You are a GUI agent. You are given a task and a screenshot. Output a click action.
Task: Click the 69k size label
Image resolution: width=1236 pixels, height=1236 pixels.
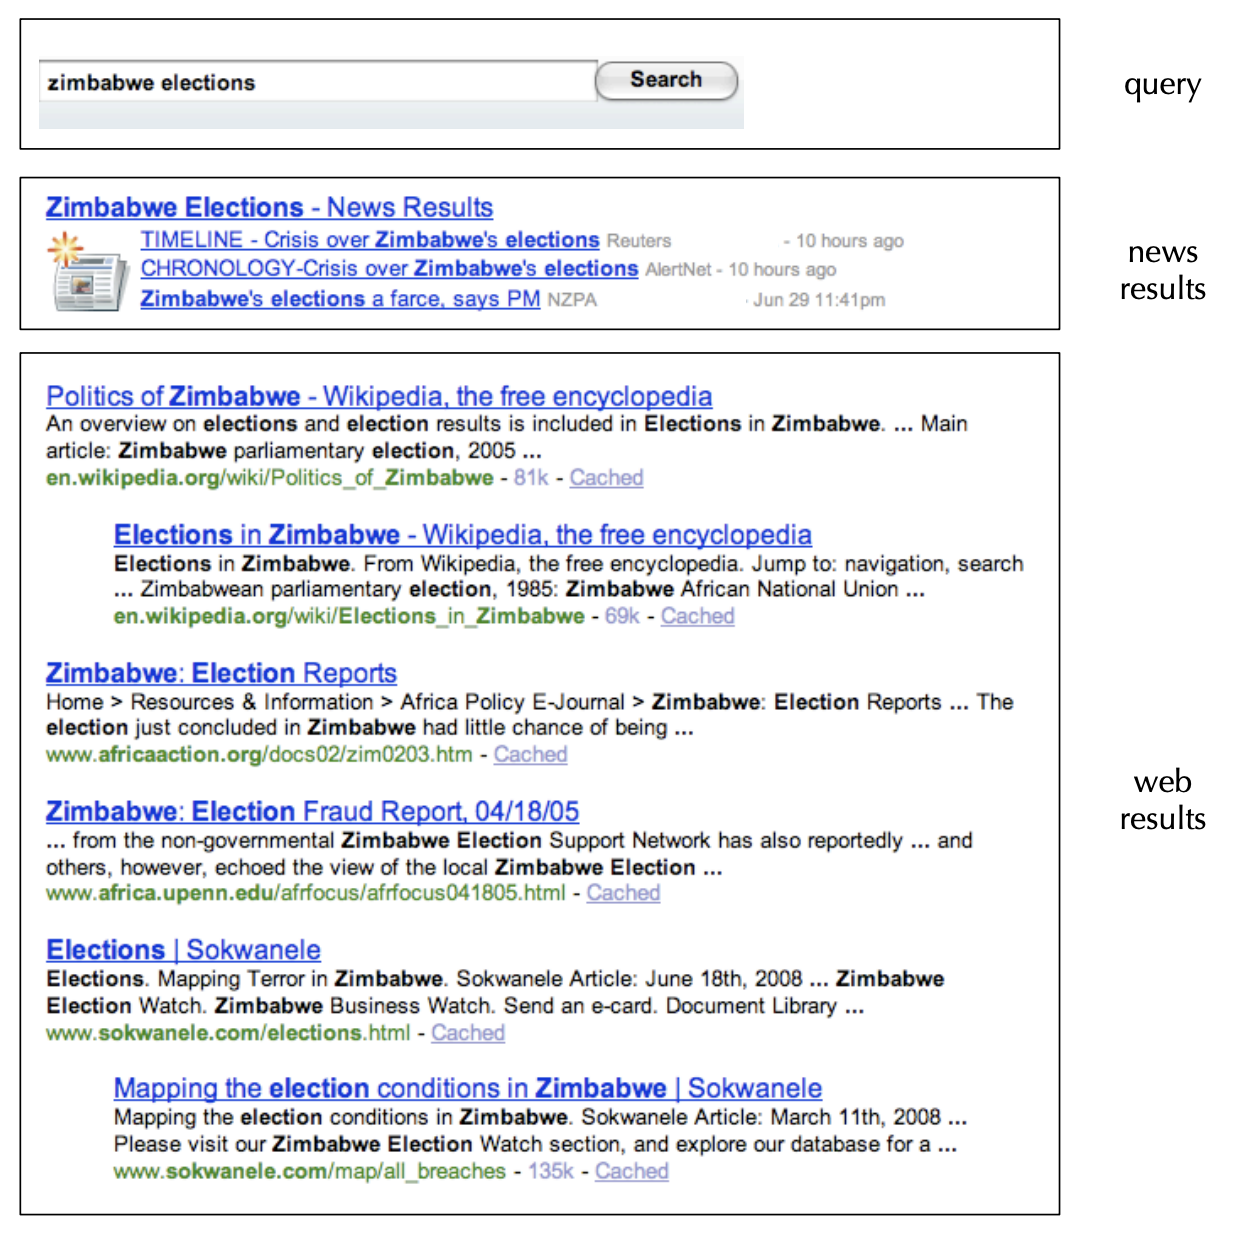coord(622,616)
